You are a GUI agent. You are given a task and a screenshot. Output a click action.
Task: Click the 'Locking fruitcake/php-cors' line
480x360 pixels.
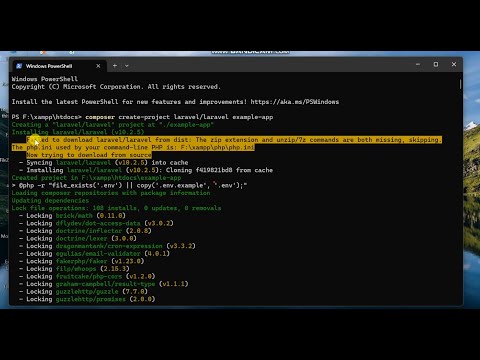[x=87, y=276]
